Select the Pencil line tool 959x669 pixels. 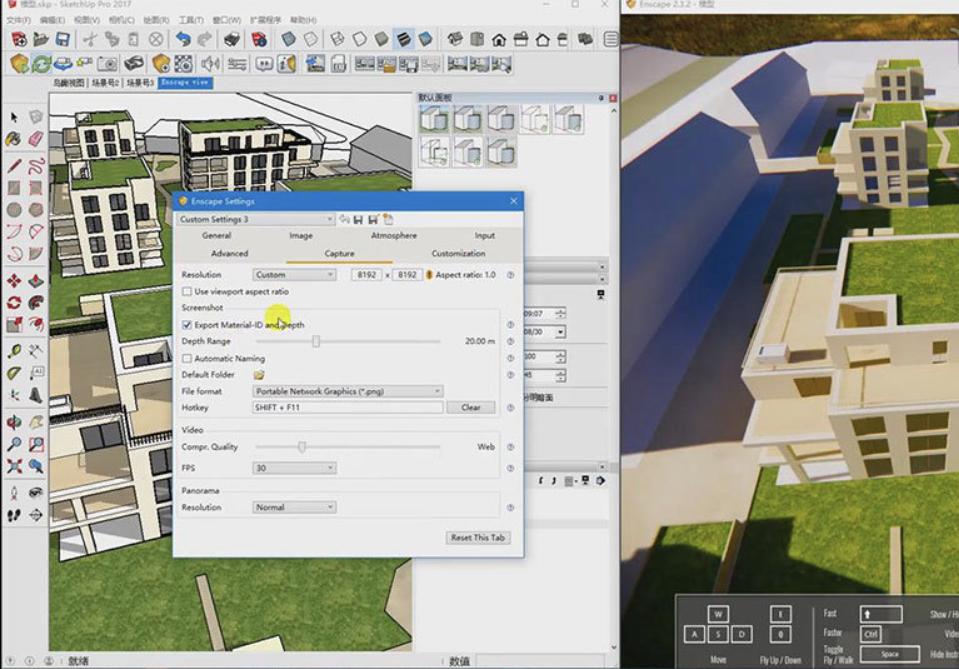tap(14, 165)
